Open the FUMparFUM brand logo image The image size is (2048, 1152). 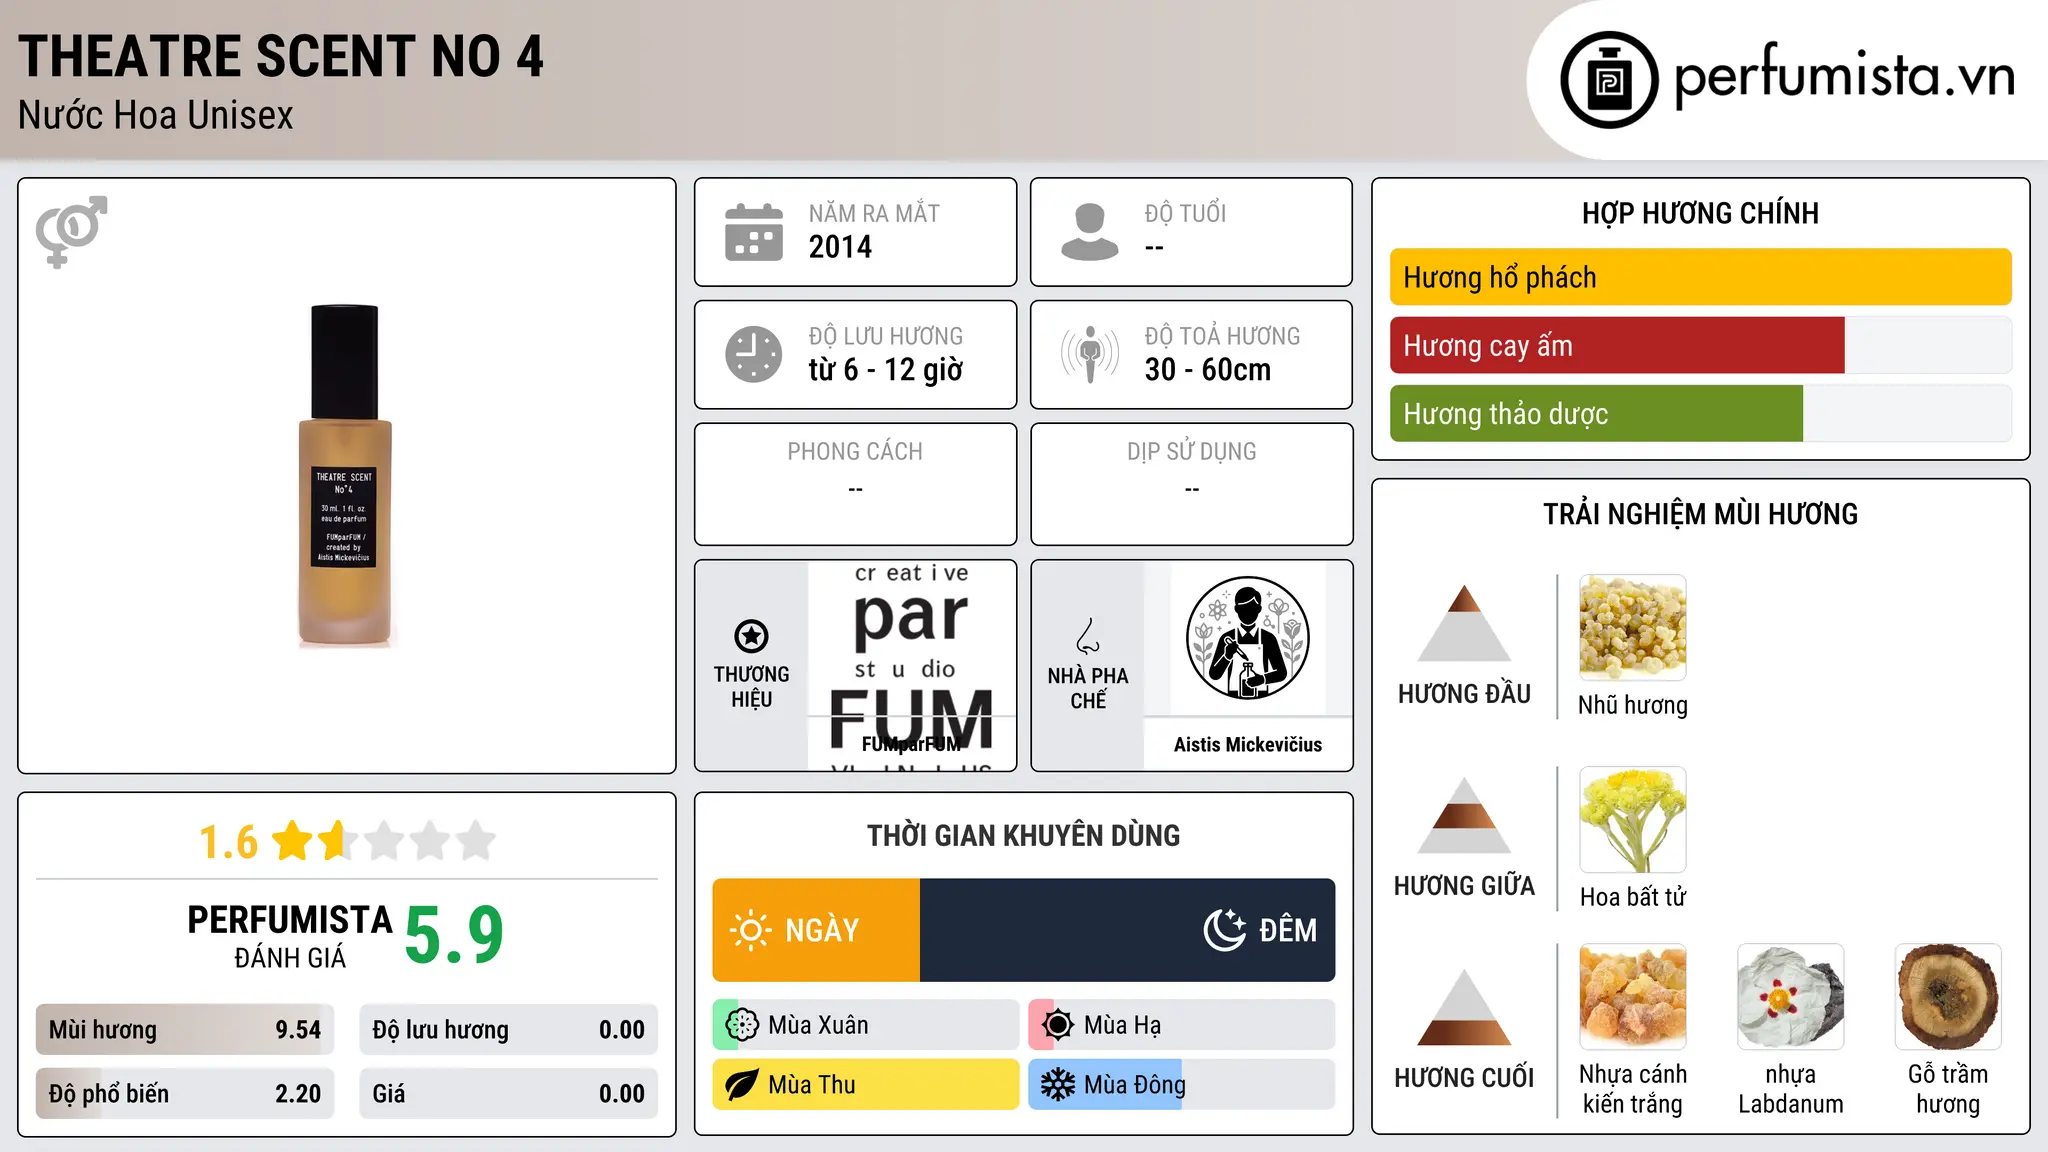click(x=911, y=665)
